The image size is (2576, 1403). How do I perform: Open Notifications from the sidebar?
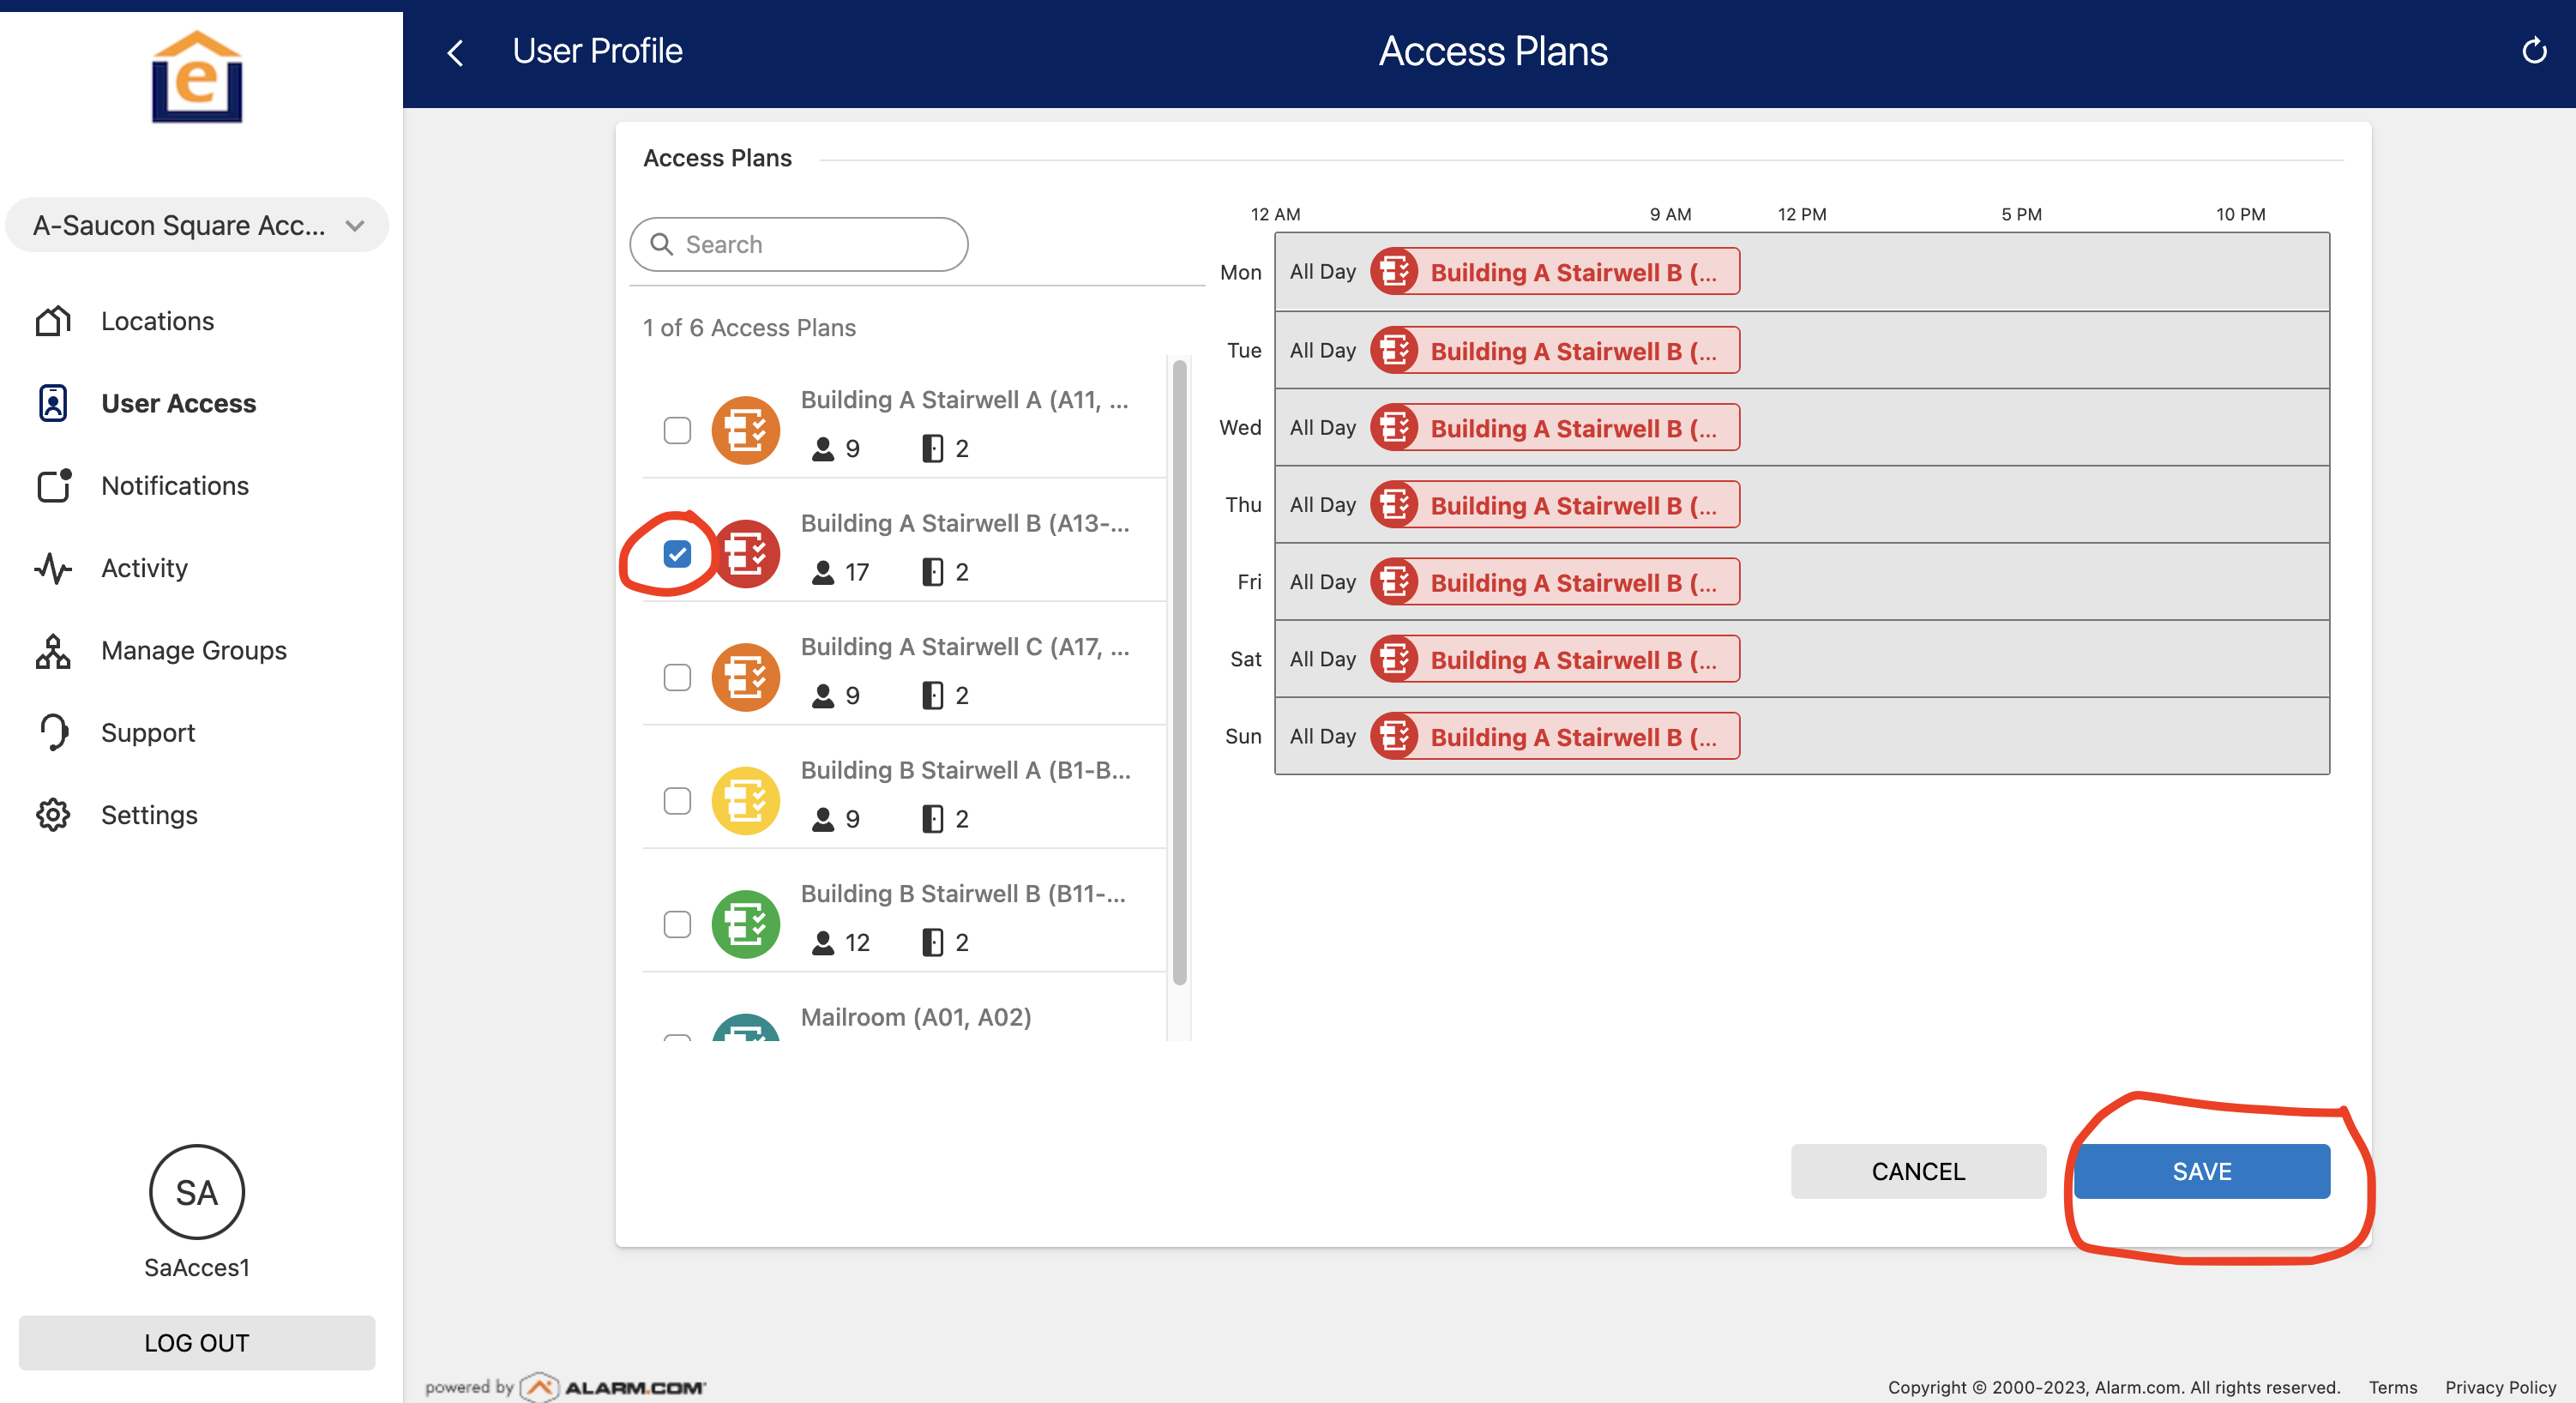[175, 485]
